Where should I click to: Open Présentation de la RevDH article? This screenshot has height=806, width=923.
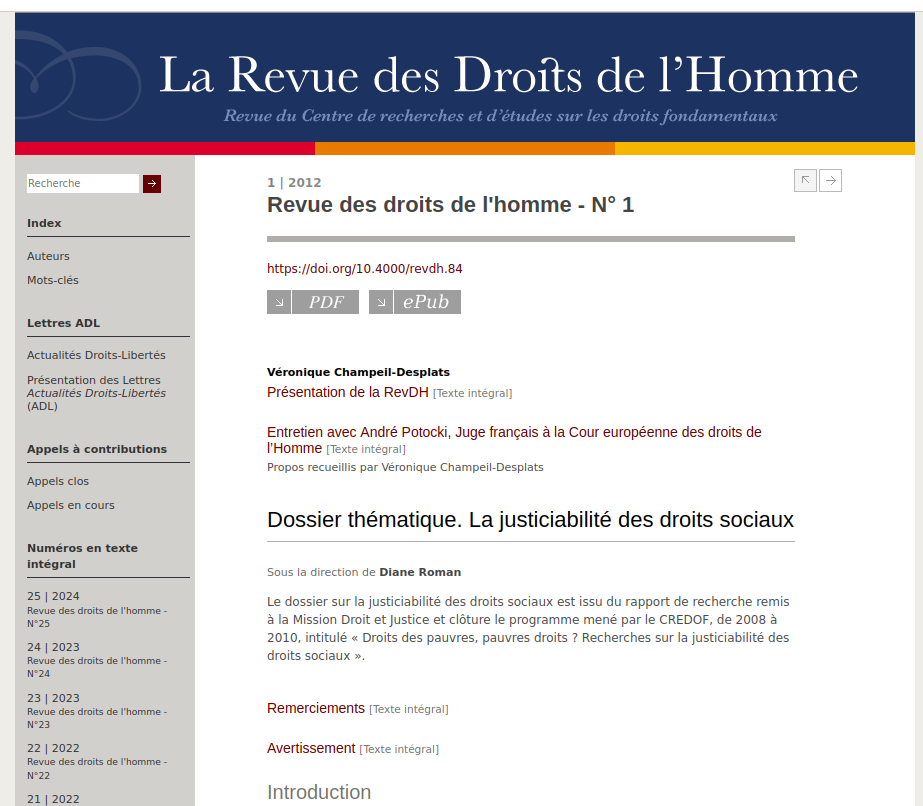(x=348, y=392)
